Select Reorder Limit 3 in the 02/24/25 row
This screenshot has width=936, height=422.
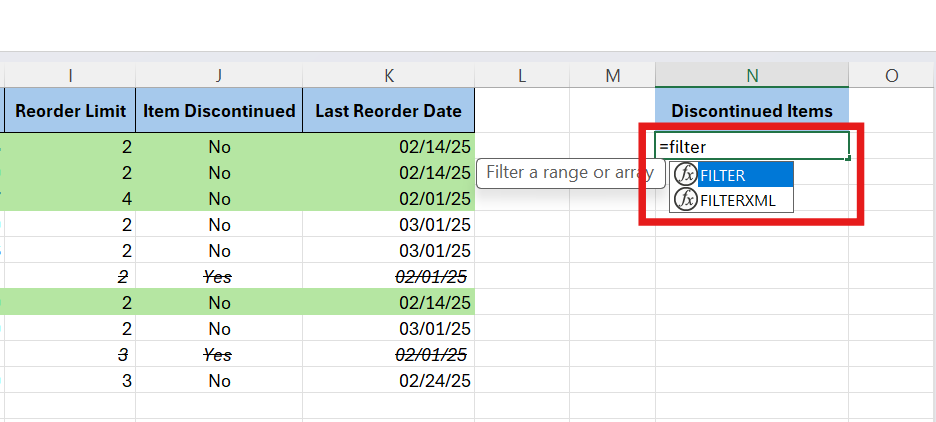point(70,380)
